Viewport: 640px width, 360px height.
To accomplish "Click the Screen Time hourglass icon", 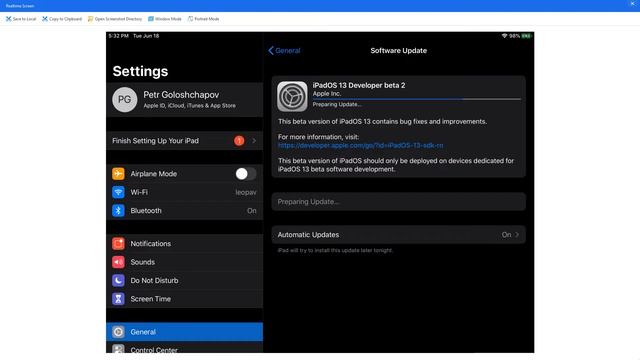I will (118, 299).
